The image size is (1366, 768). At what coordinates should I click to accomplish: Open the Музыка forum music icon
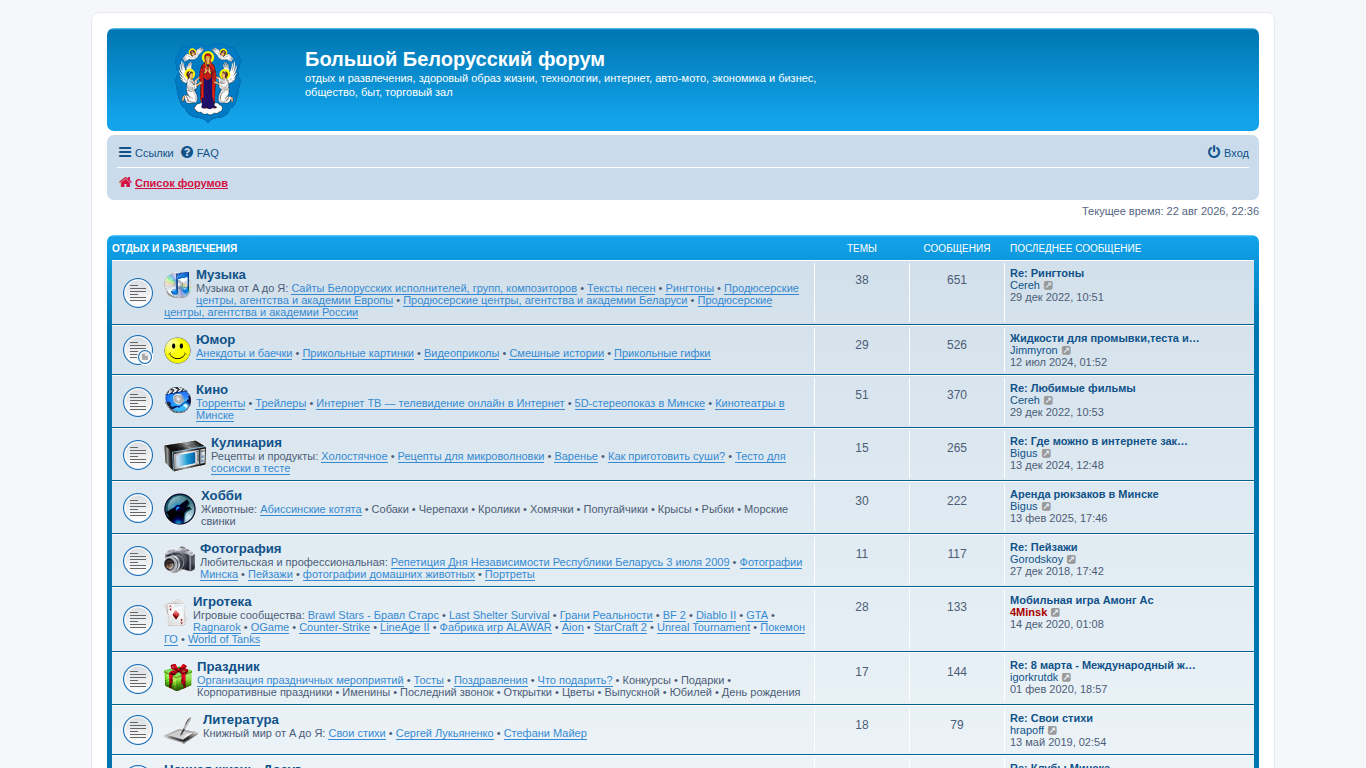click(177, 285)
